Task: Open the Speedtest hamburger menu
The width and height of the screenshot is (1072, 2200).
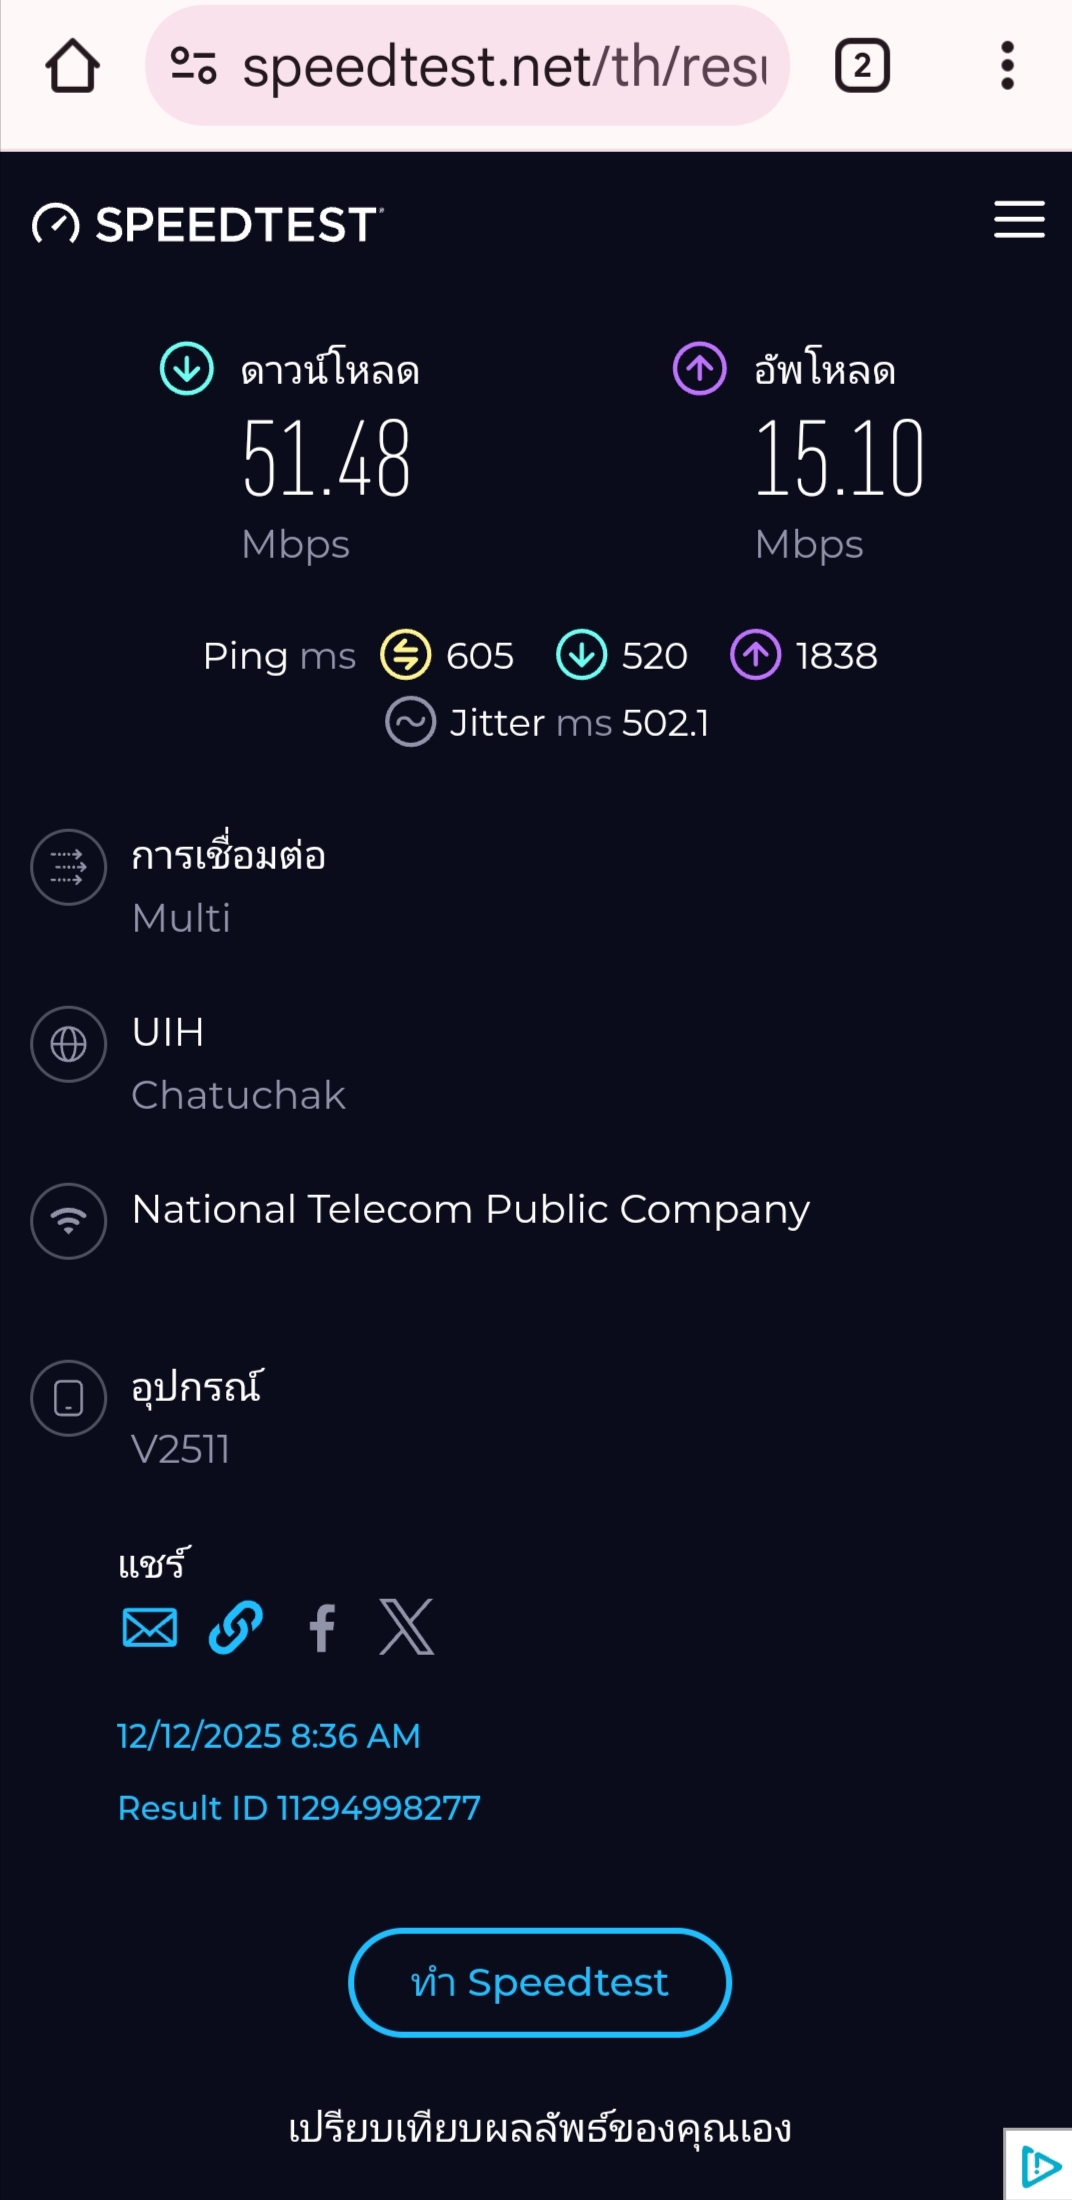Action: (1019, 220)
